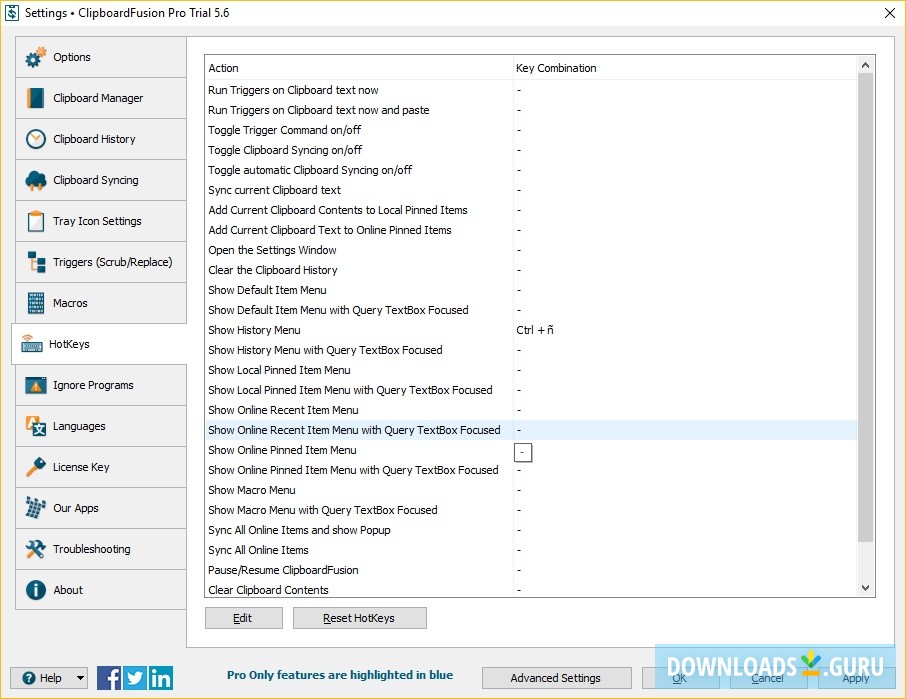
Task: Switch to Clipboard Syncing tab label
Action: tap(95, 180)
